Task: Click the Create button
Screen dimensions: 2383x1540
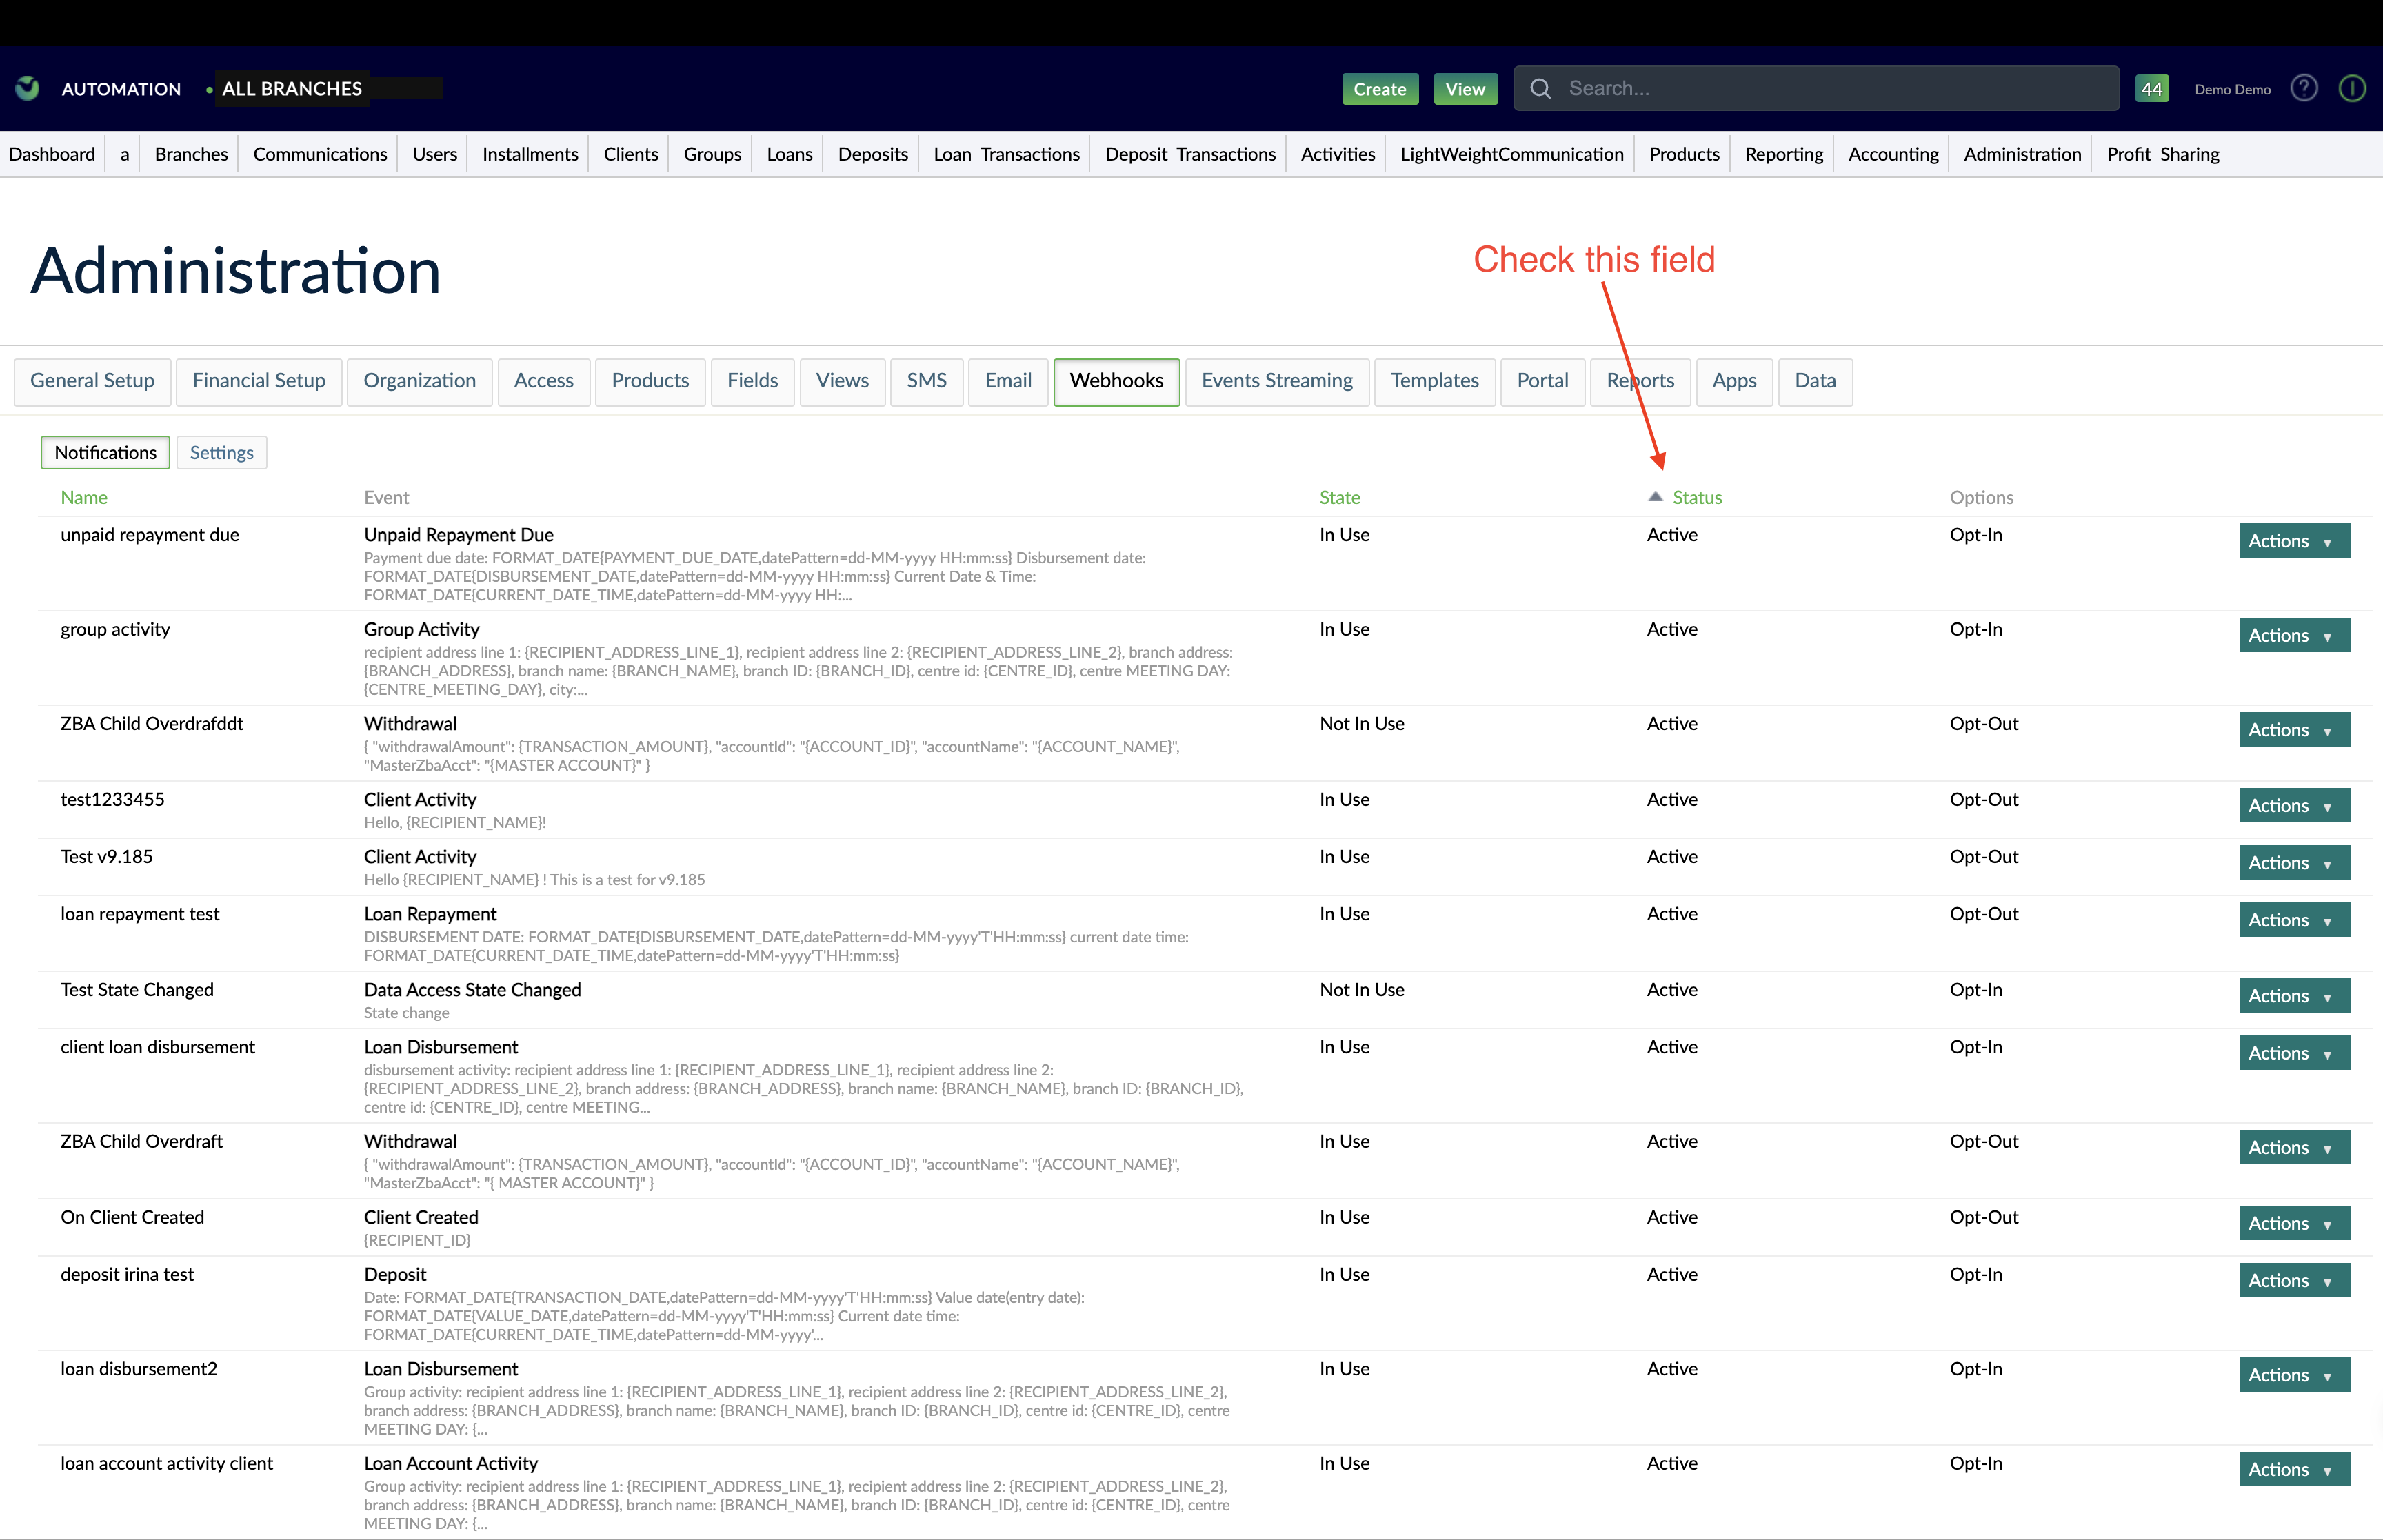Action: pos(1379,88)
